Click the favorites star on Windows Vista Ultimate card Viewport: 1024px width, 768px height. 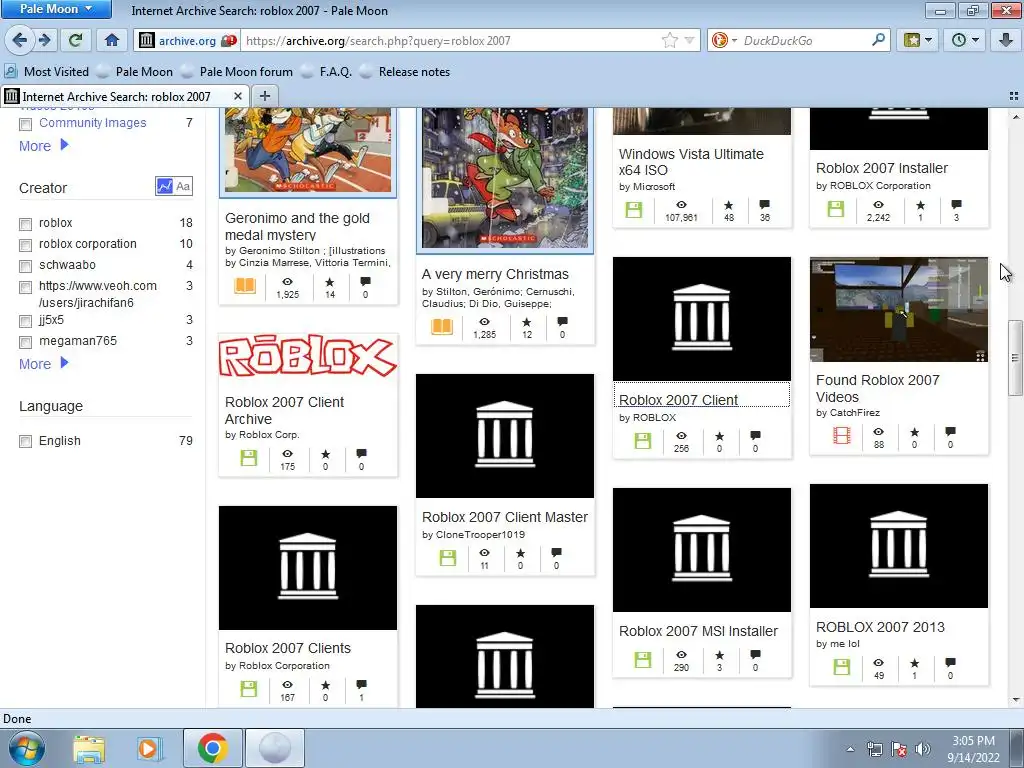point(729,205)
